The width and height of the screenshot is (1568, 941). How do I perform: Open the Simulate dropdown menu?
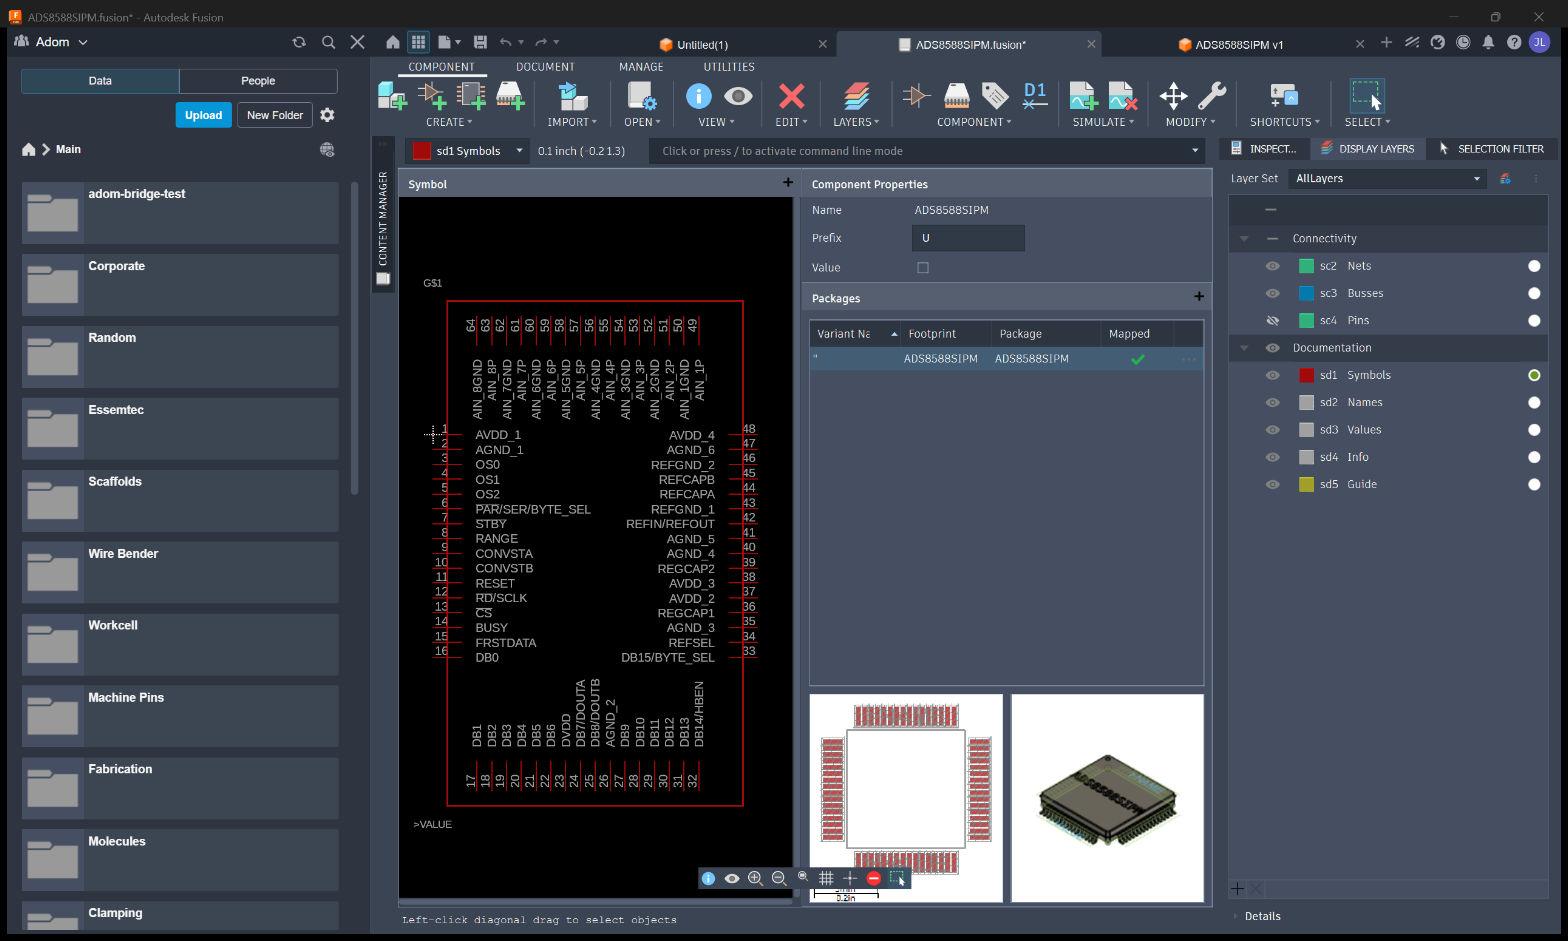pos(1103,122)
